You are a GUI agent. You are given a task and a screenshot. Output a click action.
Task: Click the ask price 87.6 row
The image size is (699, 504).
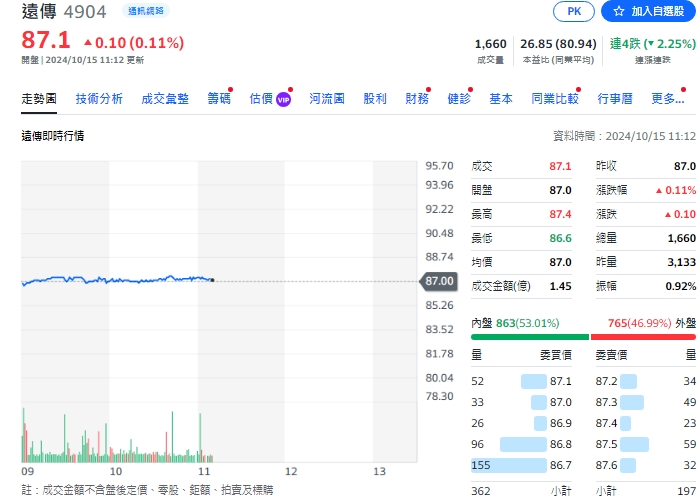tap(646, 465)
